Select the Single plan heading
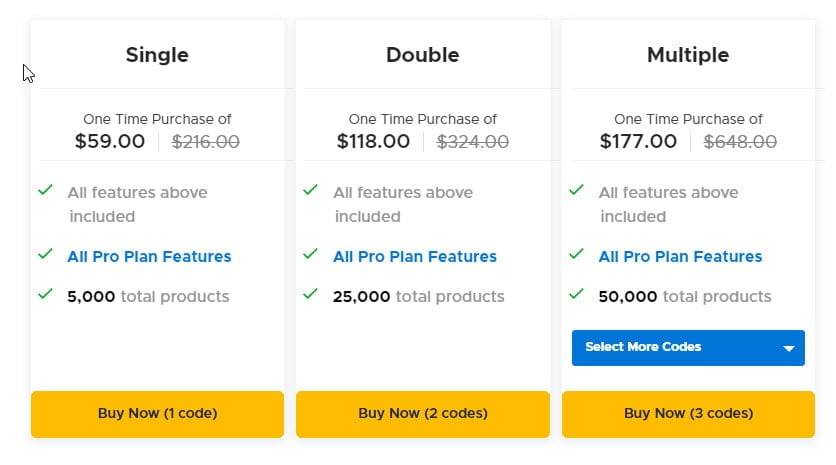The image size is (836, 465). pos(157,55)
